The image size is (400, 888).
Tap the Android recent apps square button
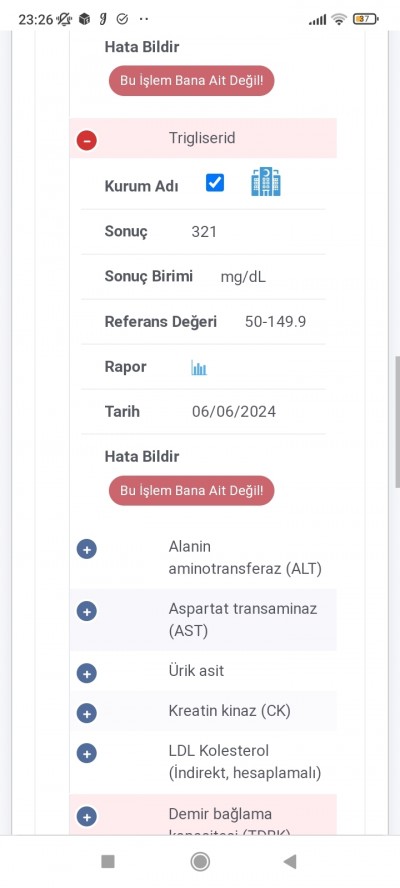pos(108,861)
